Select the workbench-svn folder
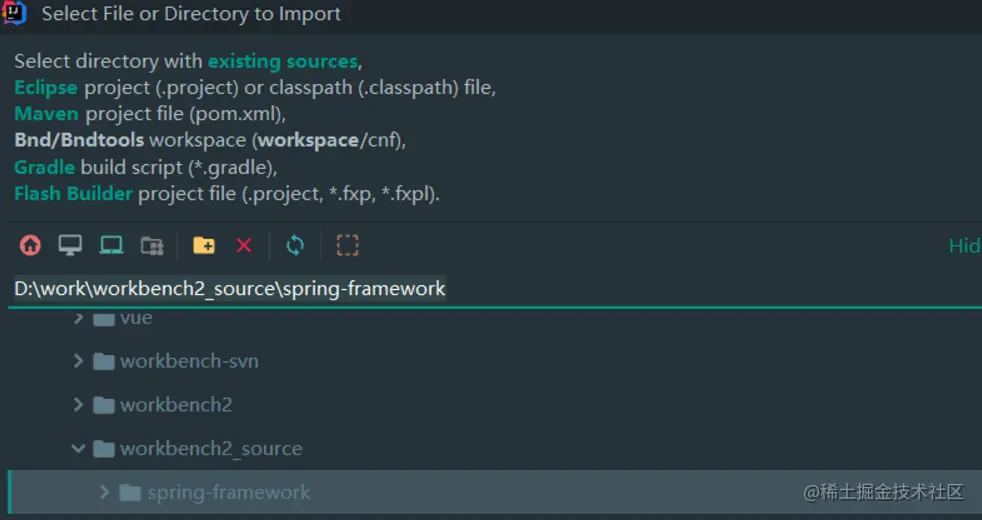The image size is (982, 520). (189, 361)
